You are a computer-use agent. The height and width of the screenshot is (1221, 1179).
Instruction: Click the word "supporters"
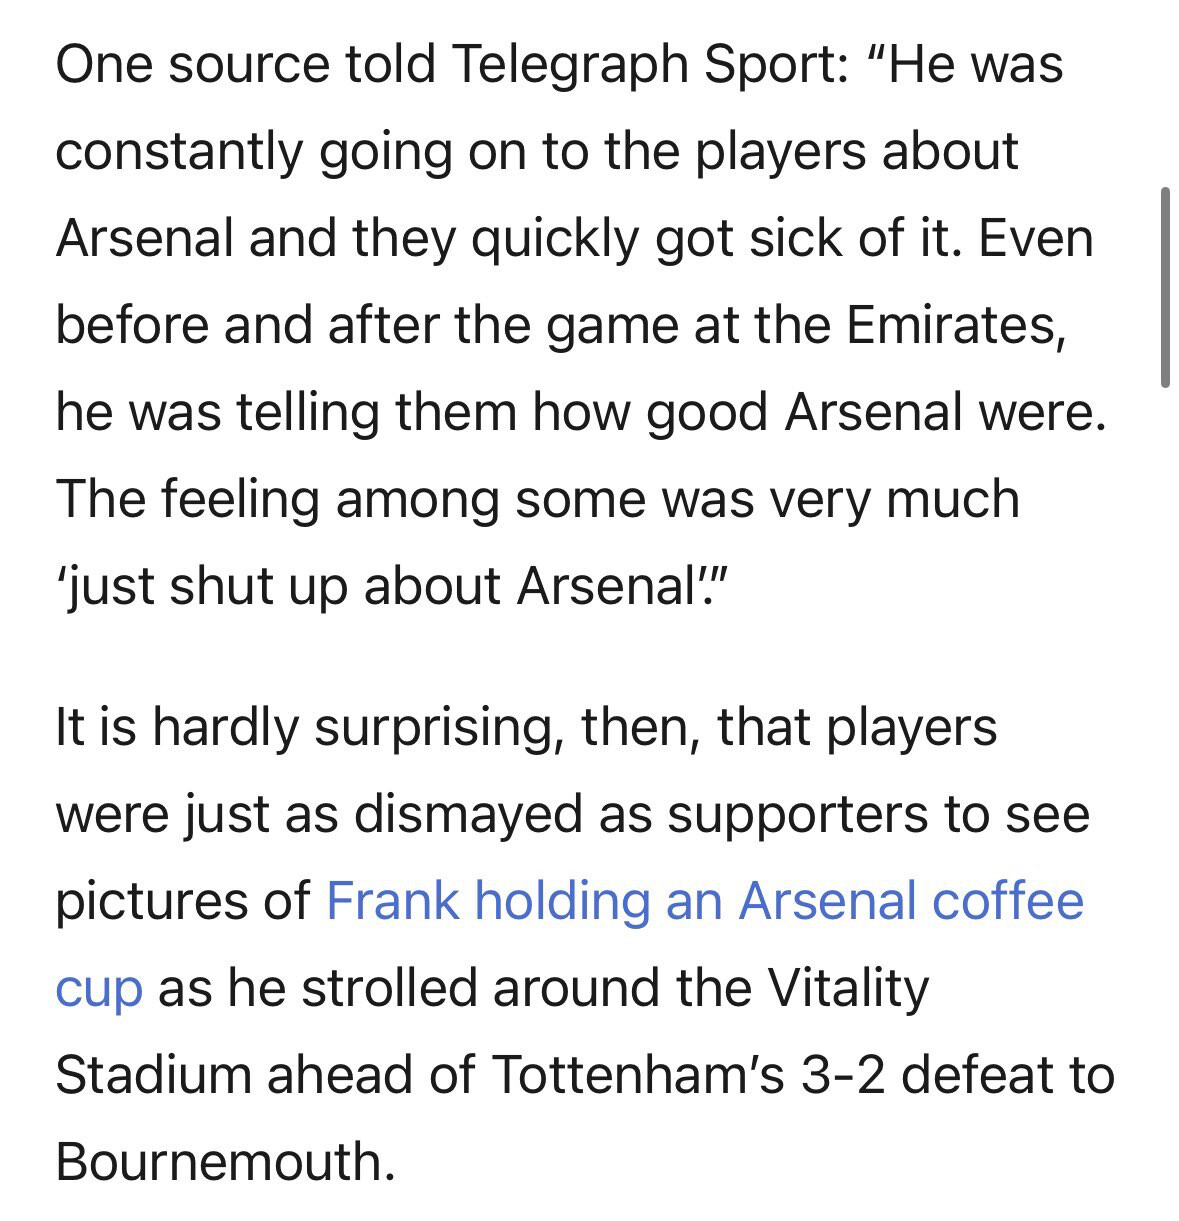(799, 814)
